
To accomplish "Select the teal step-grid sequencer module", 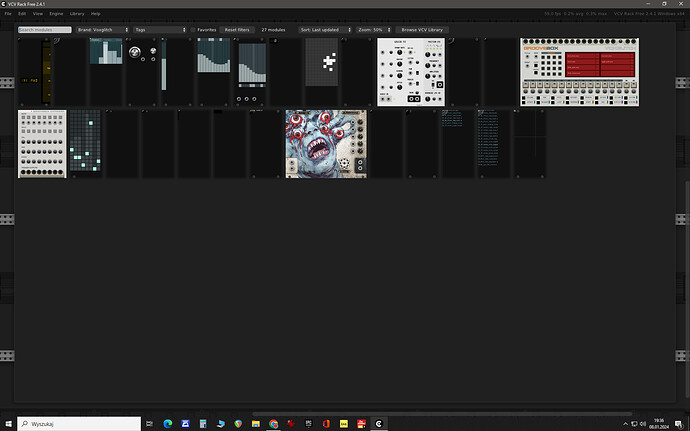I will click(x=85, y=144).
